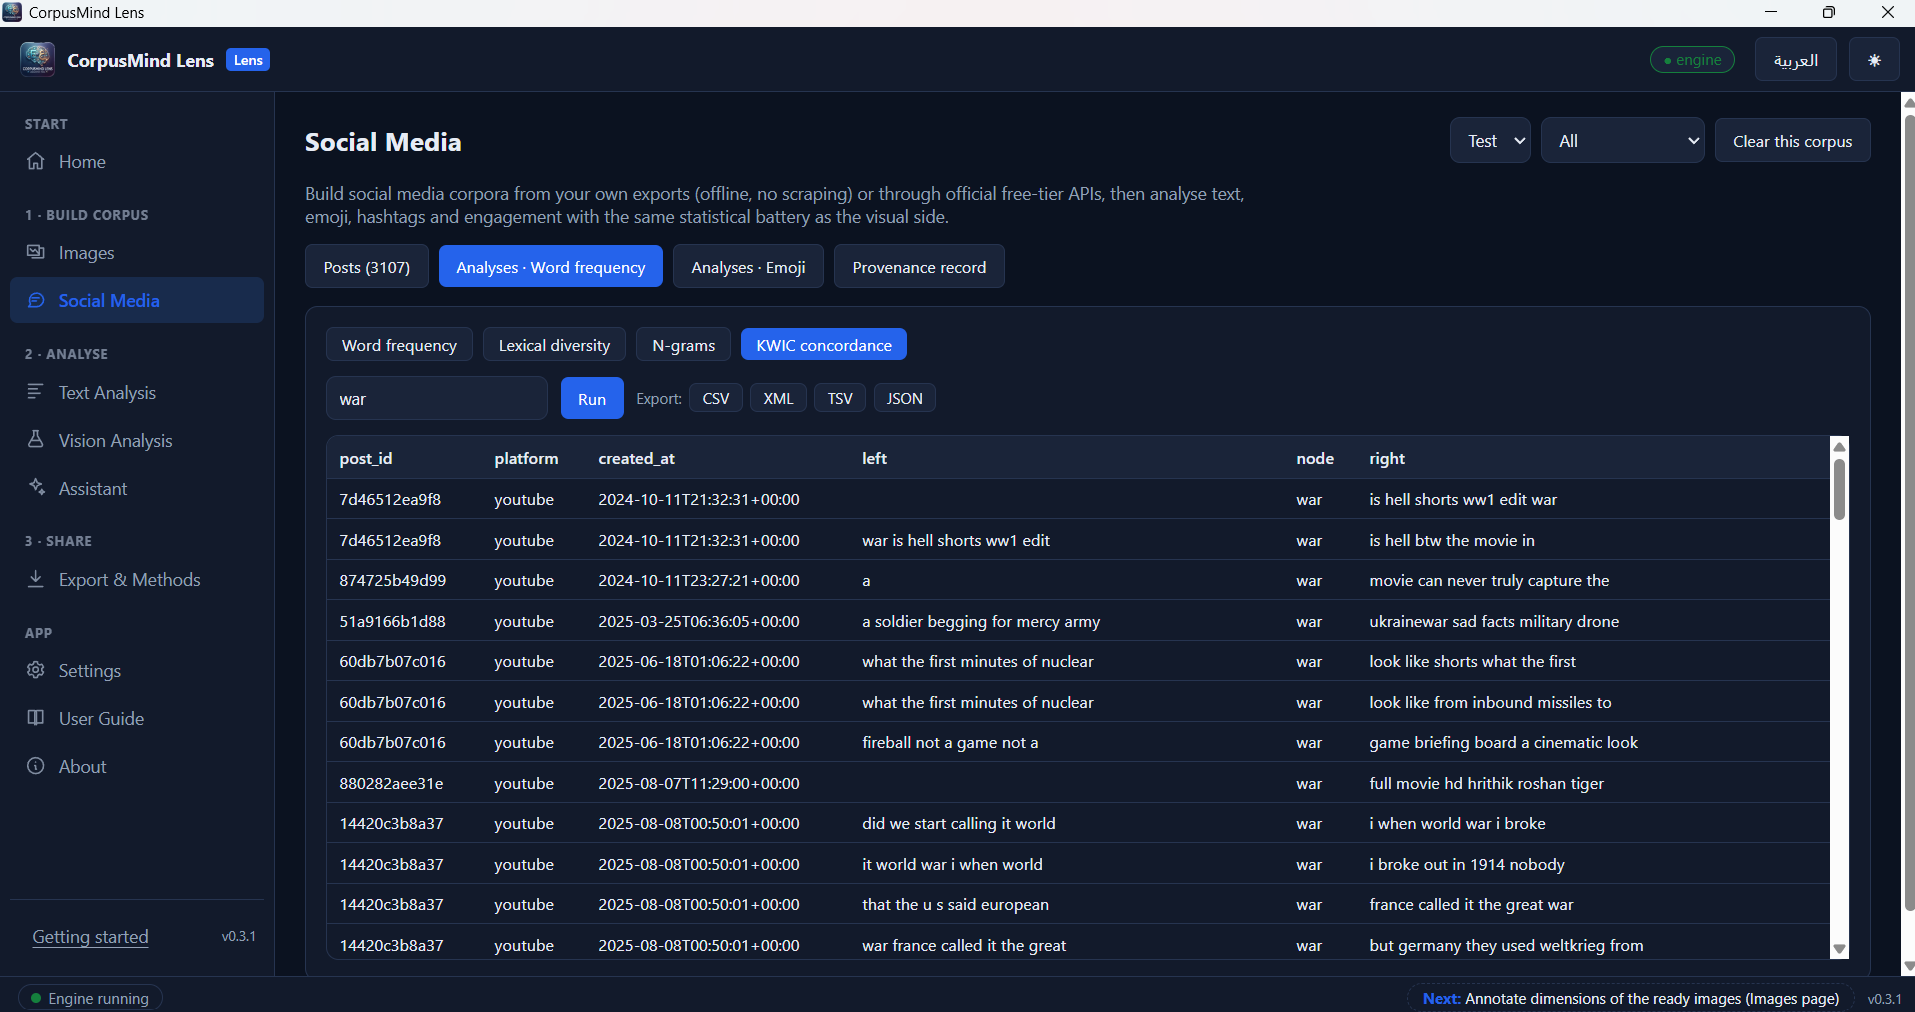This screenshot has height=1012, width=1915.
Task: Click the CorpusMind Lens logo icon
Action: [x=37, y=60]
